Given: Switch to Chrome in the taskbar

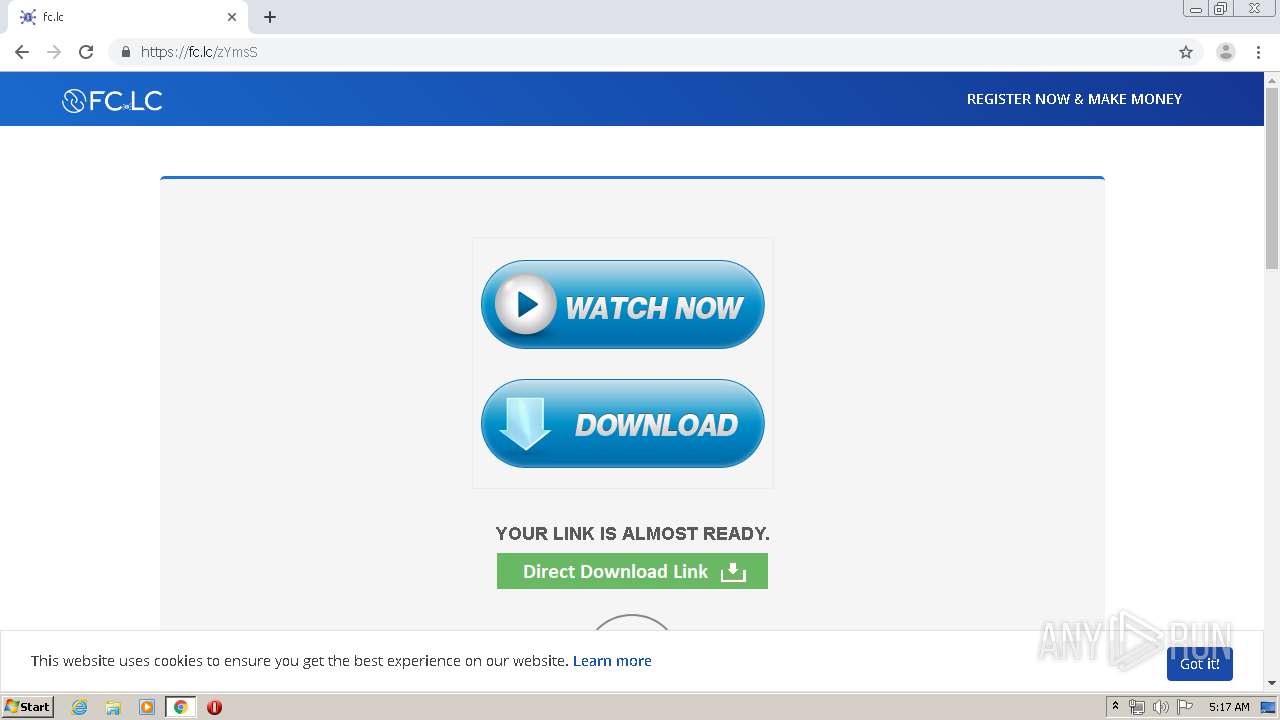Looking at the screenshot, I should (x=180, y=707).
